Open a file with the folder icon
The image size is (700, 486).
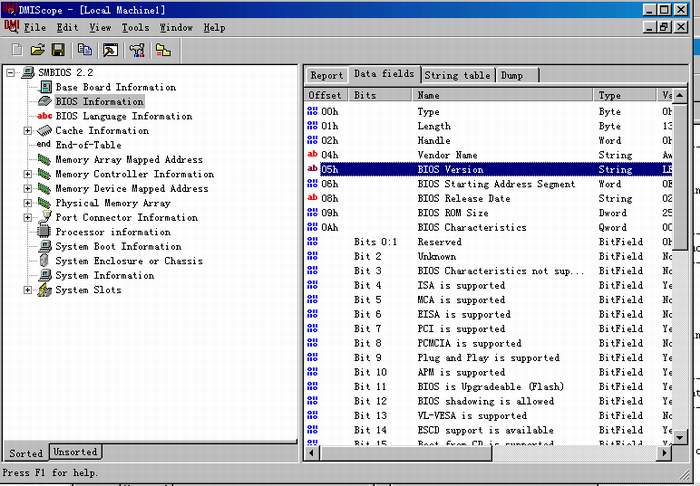[x=38, y=50]
